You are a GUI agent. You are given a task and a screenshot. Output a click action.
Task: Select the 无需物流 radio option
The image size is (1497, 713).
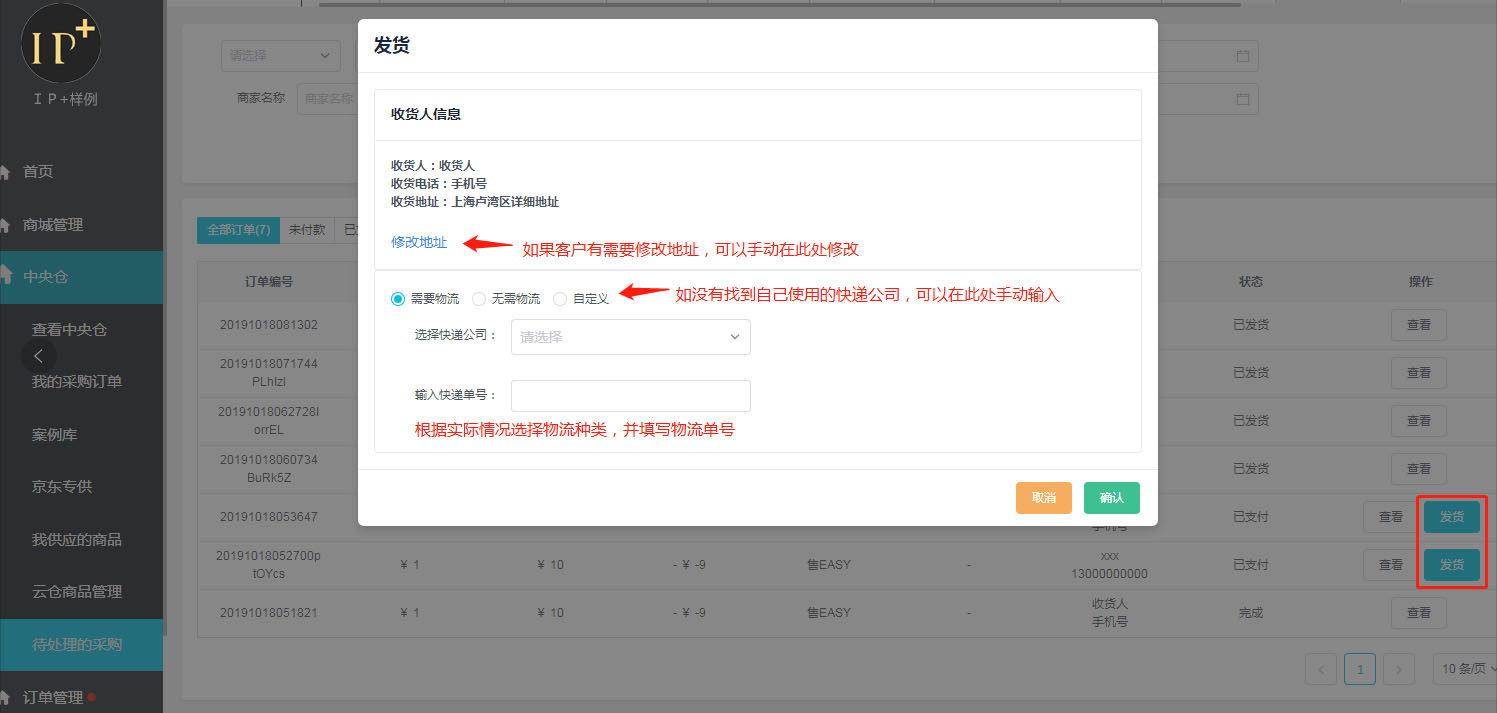pyautogui.click(x=479, y=299)
